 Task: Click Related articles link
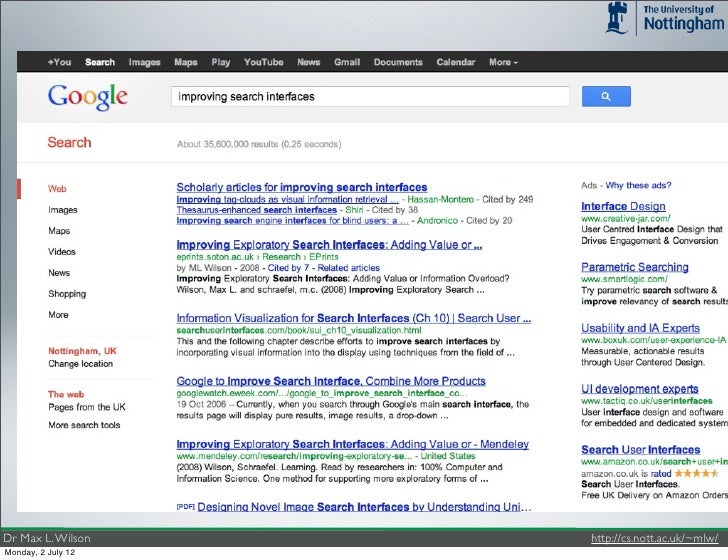[349, 268]
